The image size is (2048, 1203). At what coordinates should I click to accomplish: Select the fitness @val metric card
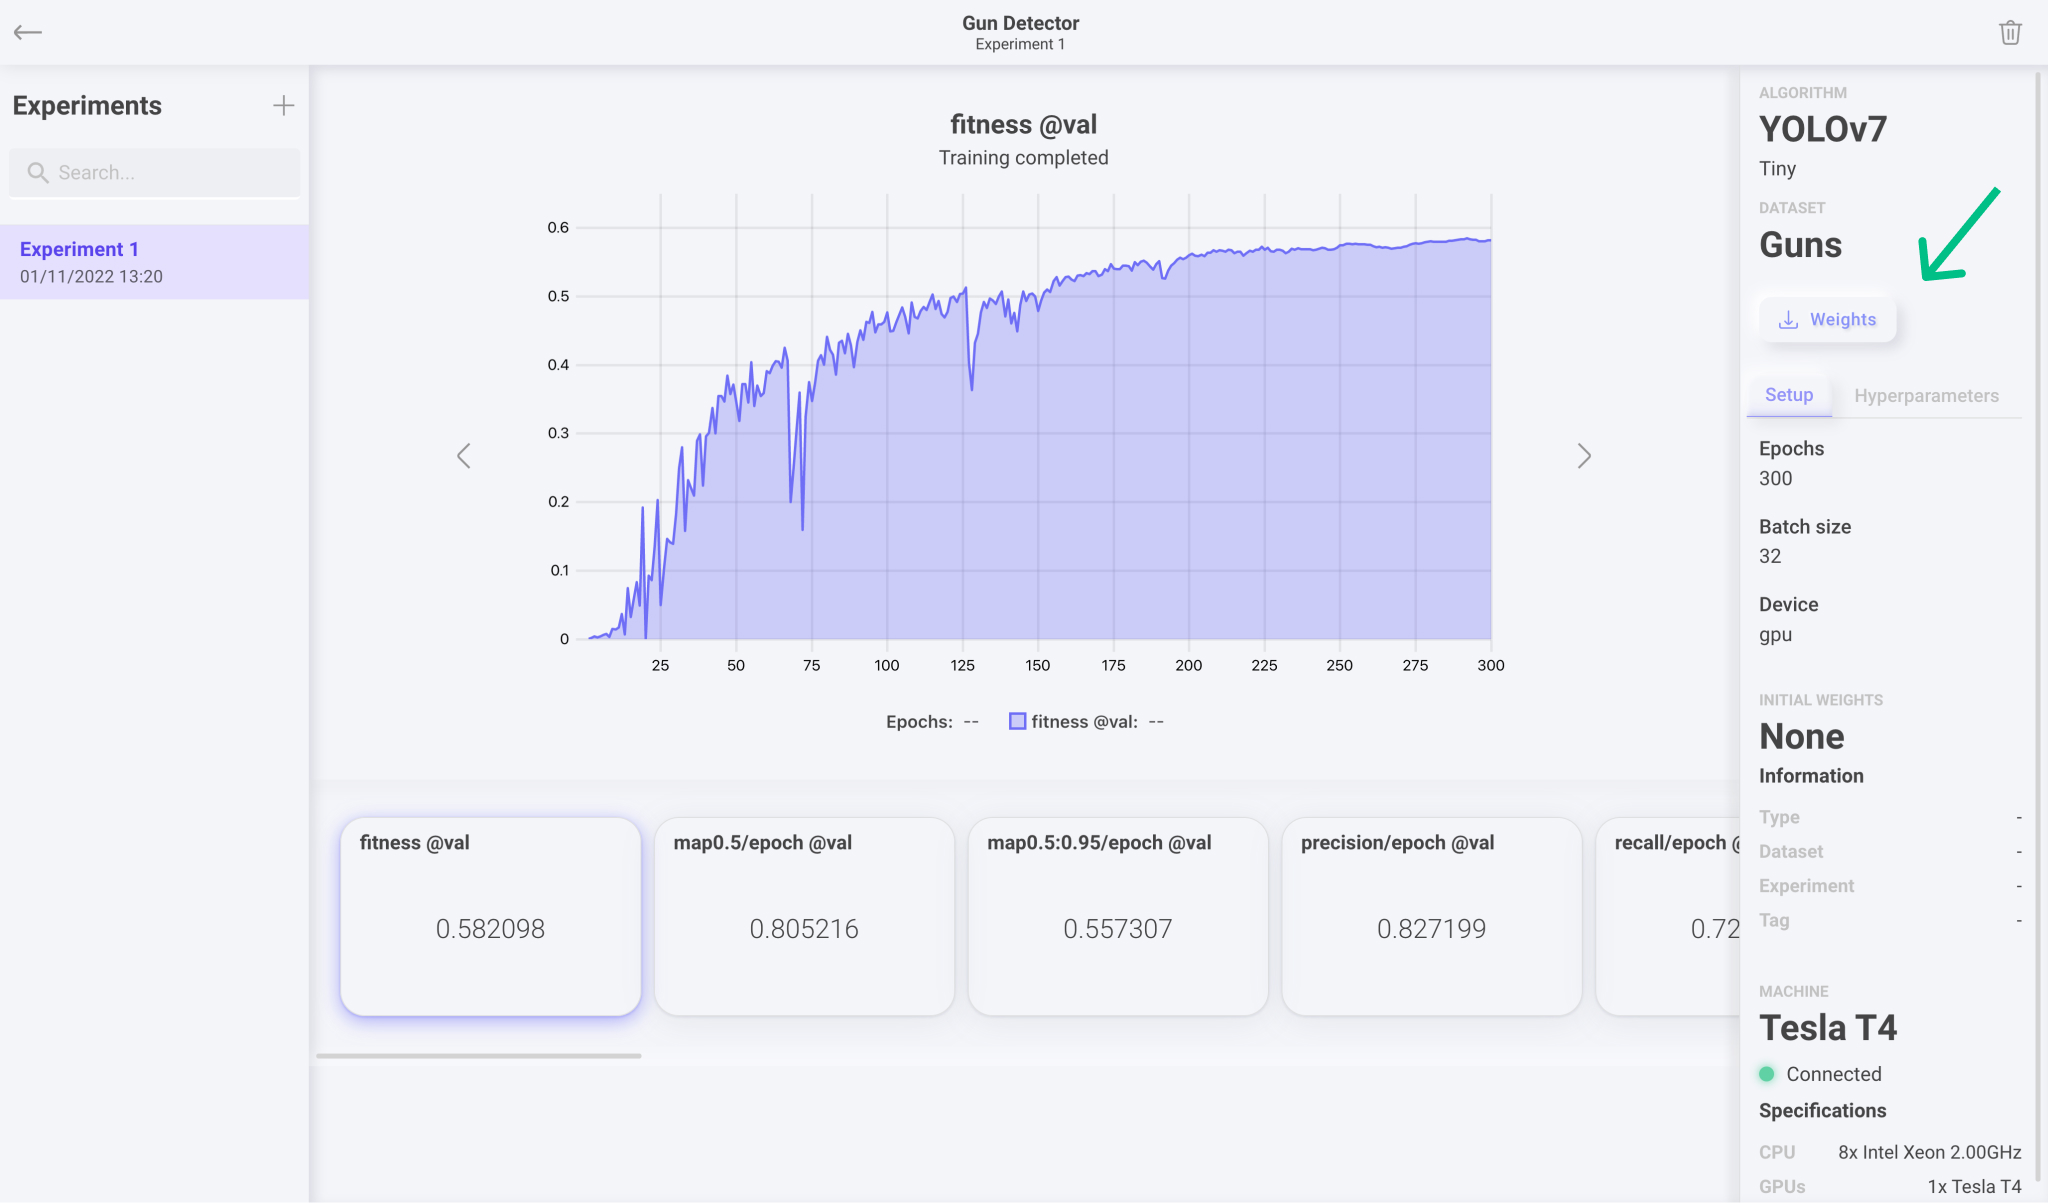490,916
